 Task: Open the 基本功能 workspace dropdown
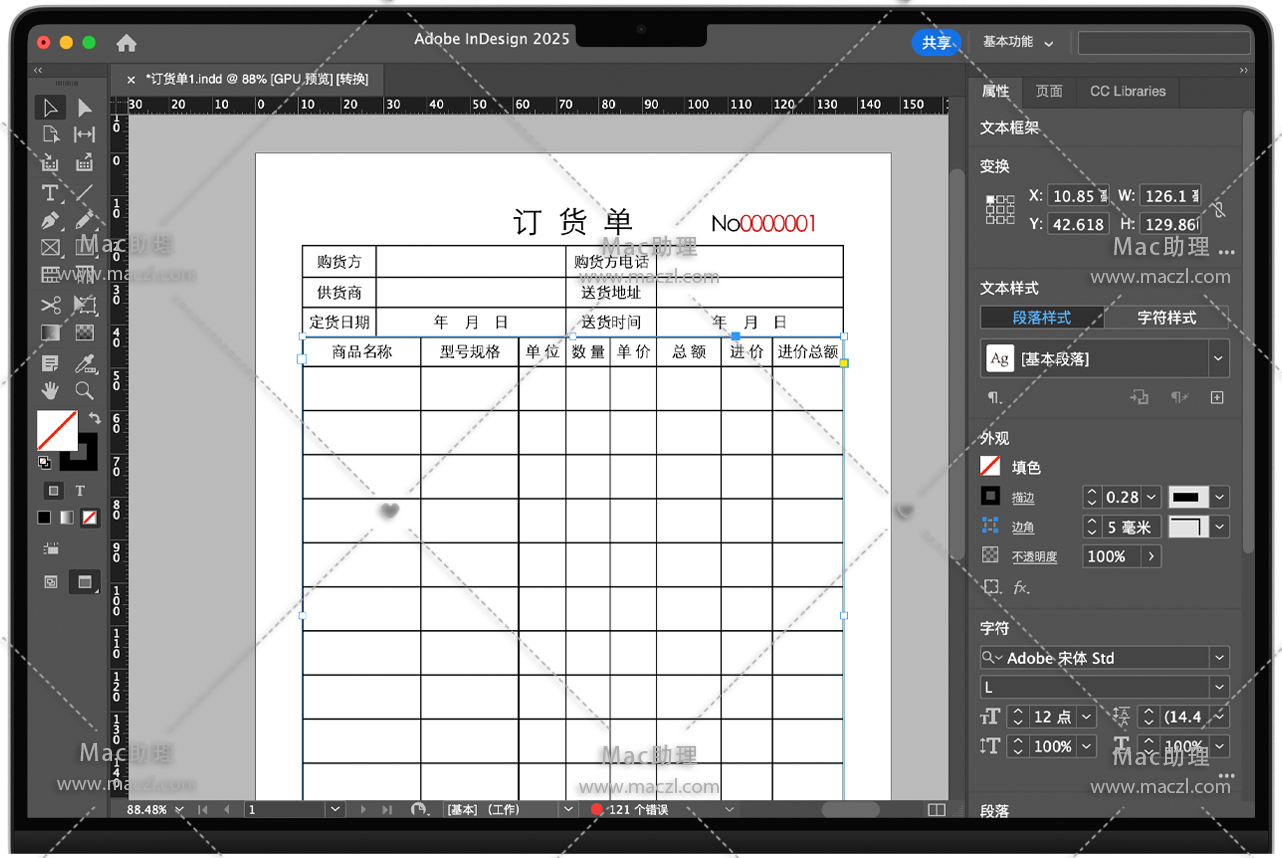(x=1018, y=43)
